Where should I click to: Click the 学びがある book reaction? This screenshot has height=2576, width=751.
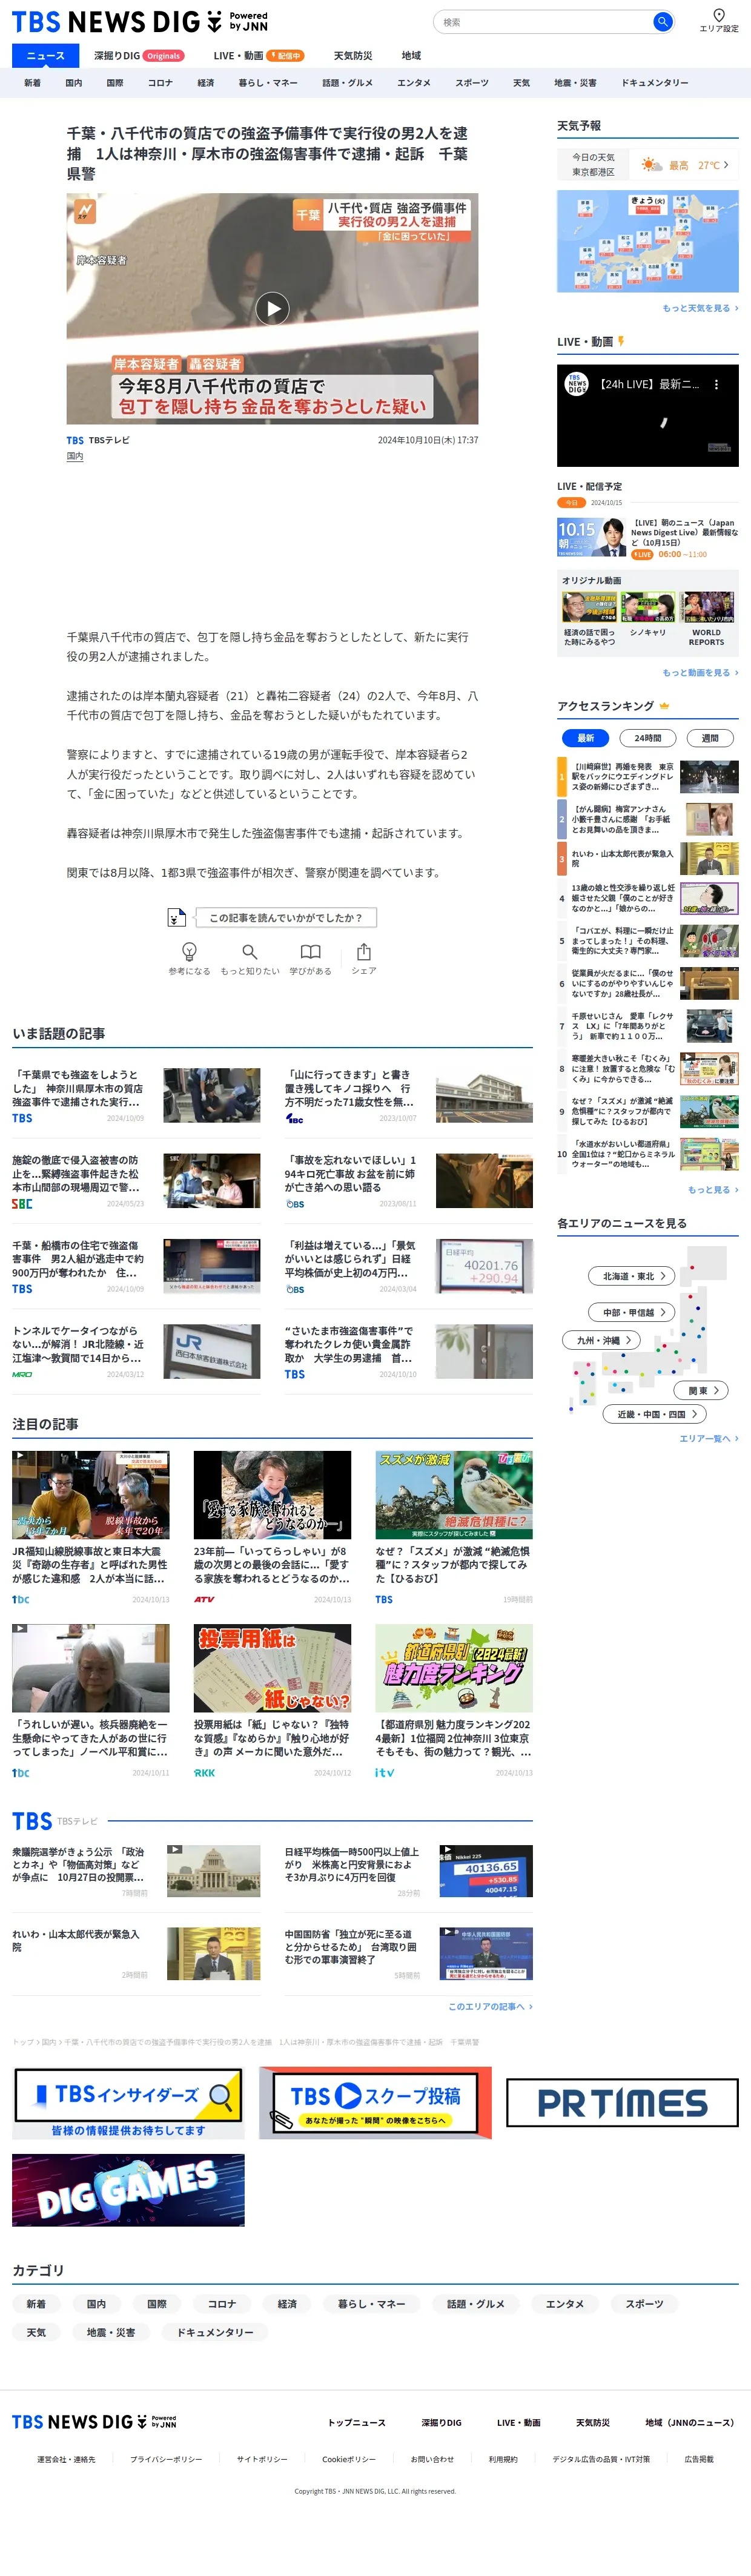pyautogui.click(x=311, y=958)
